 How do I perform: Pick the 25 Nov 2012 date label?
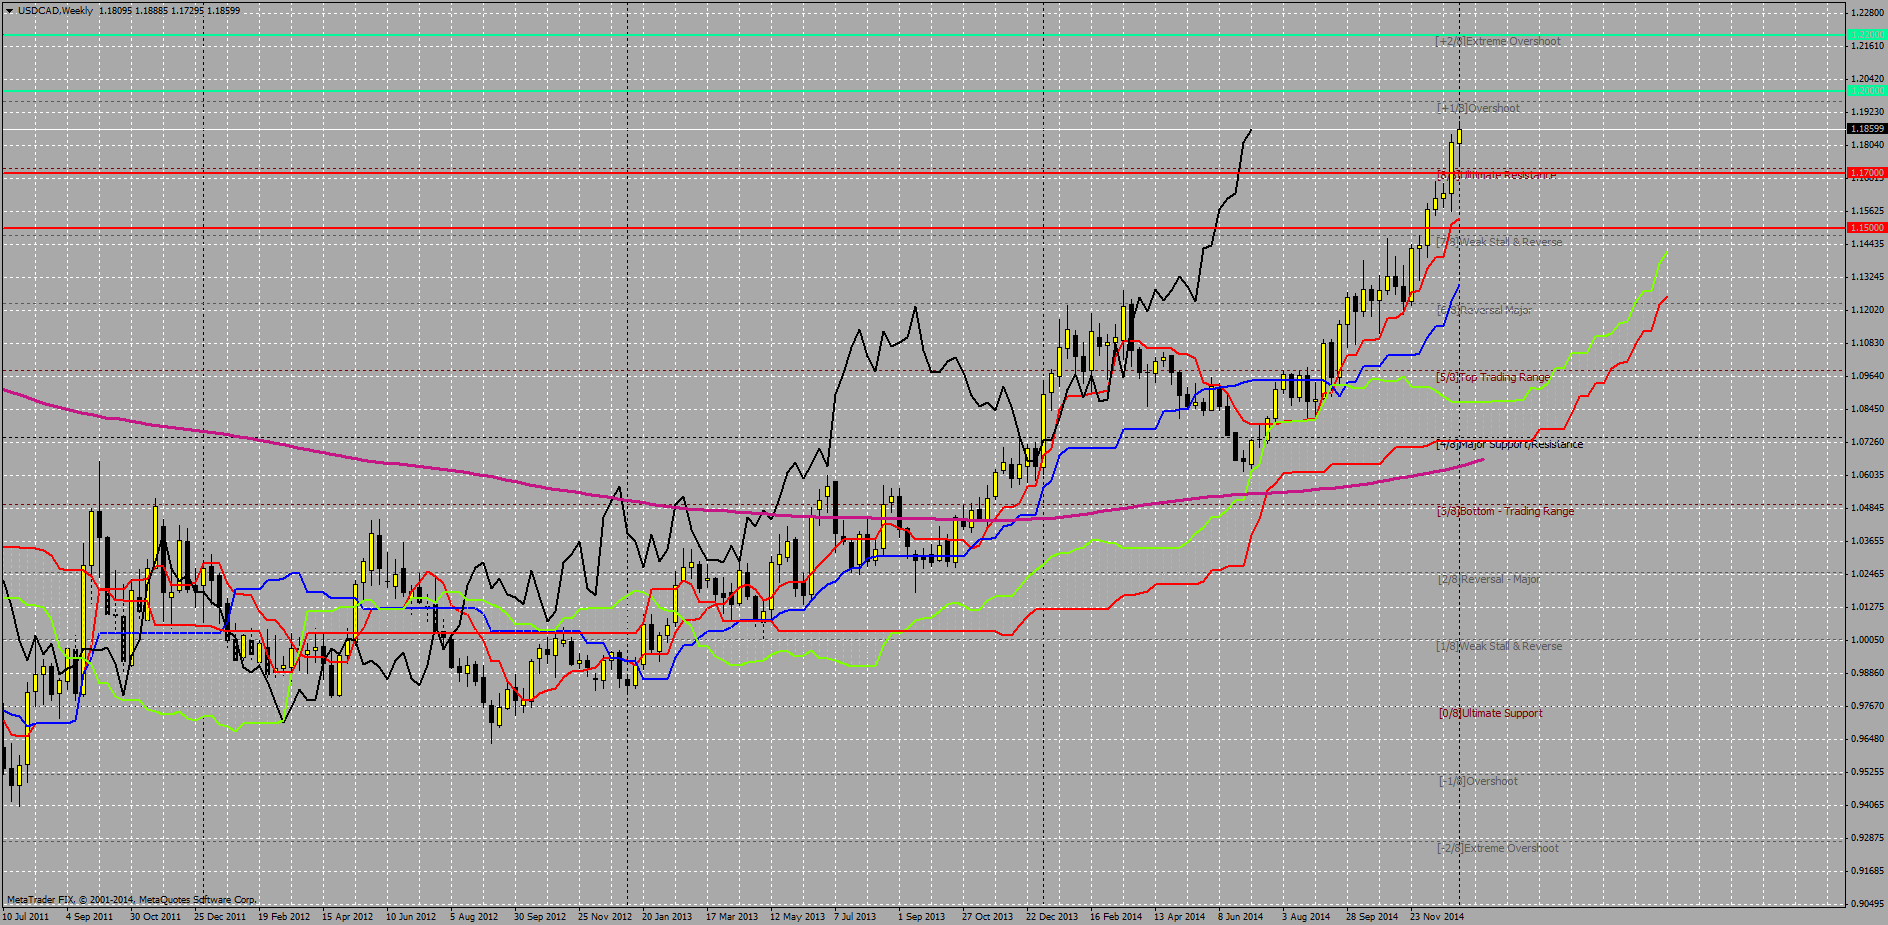604,916
